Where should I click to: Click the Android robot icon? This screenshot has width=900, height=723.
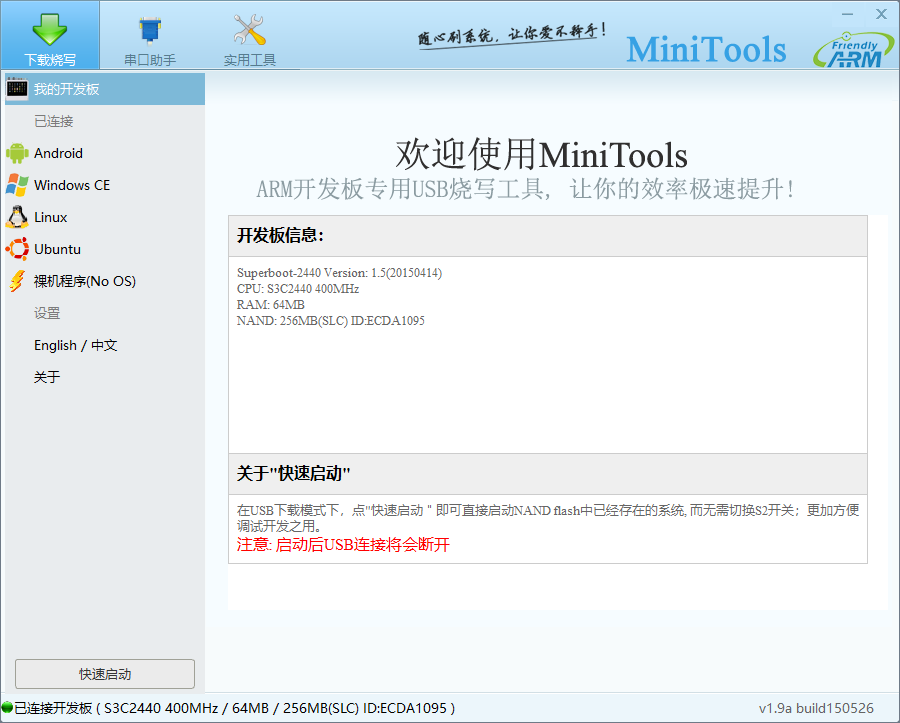(17, 153)
